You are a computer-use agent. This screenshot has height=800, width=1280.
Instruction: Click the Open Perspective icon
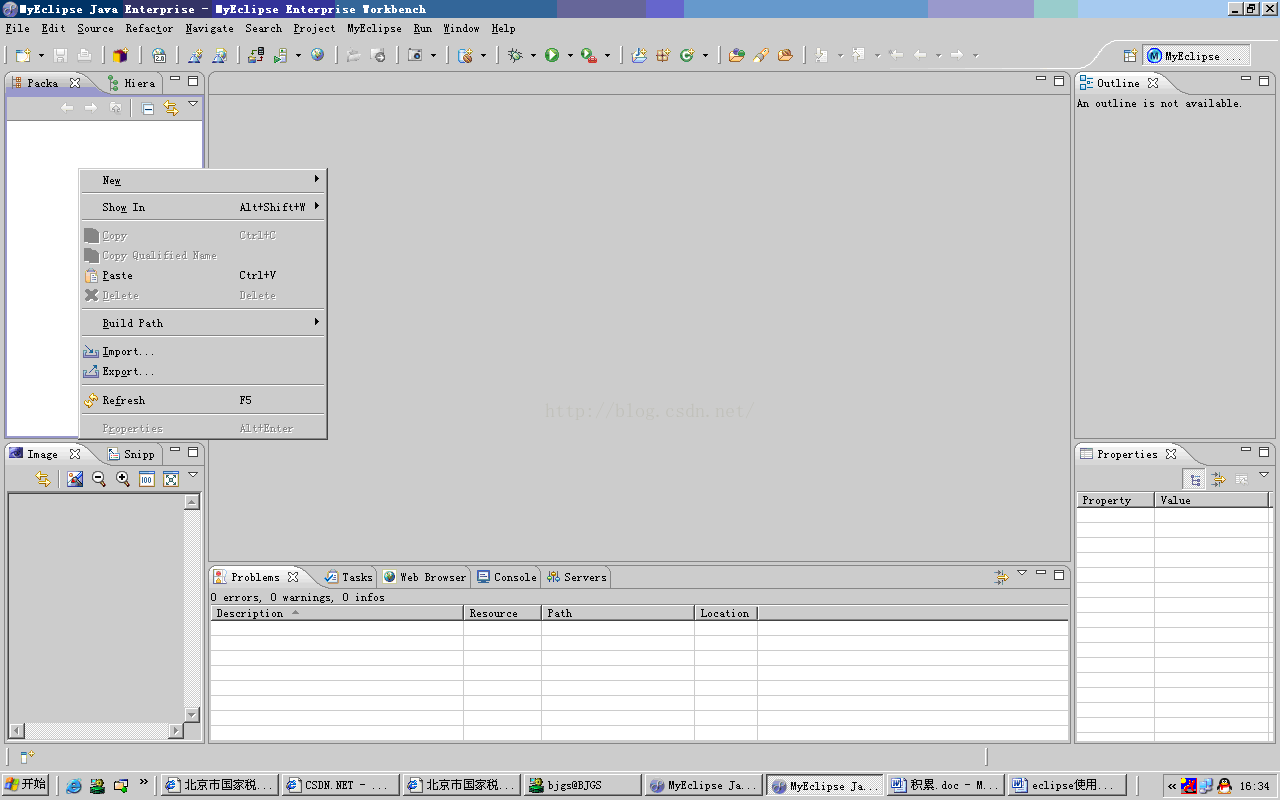(x=1130, y=56)
